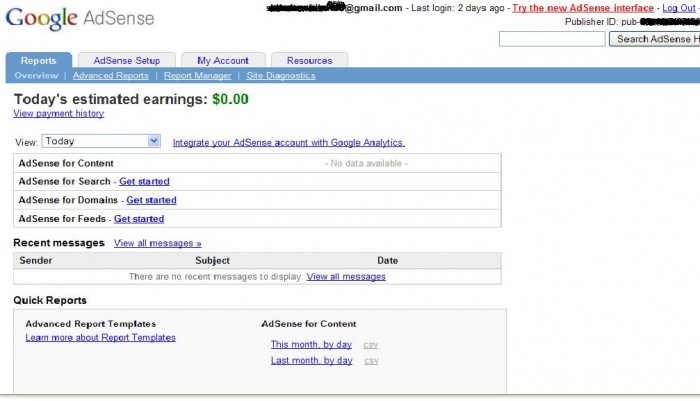Open the AdSense Setup tab
Image resolution: width=700 pixels, height=401 pixels.
pos(127,60)
